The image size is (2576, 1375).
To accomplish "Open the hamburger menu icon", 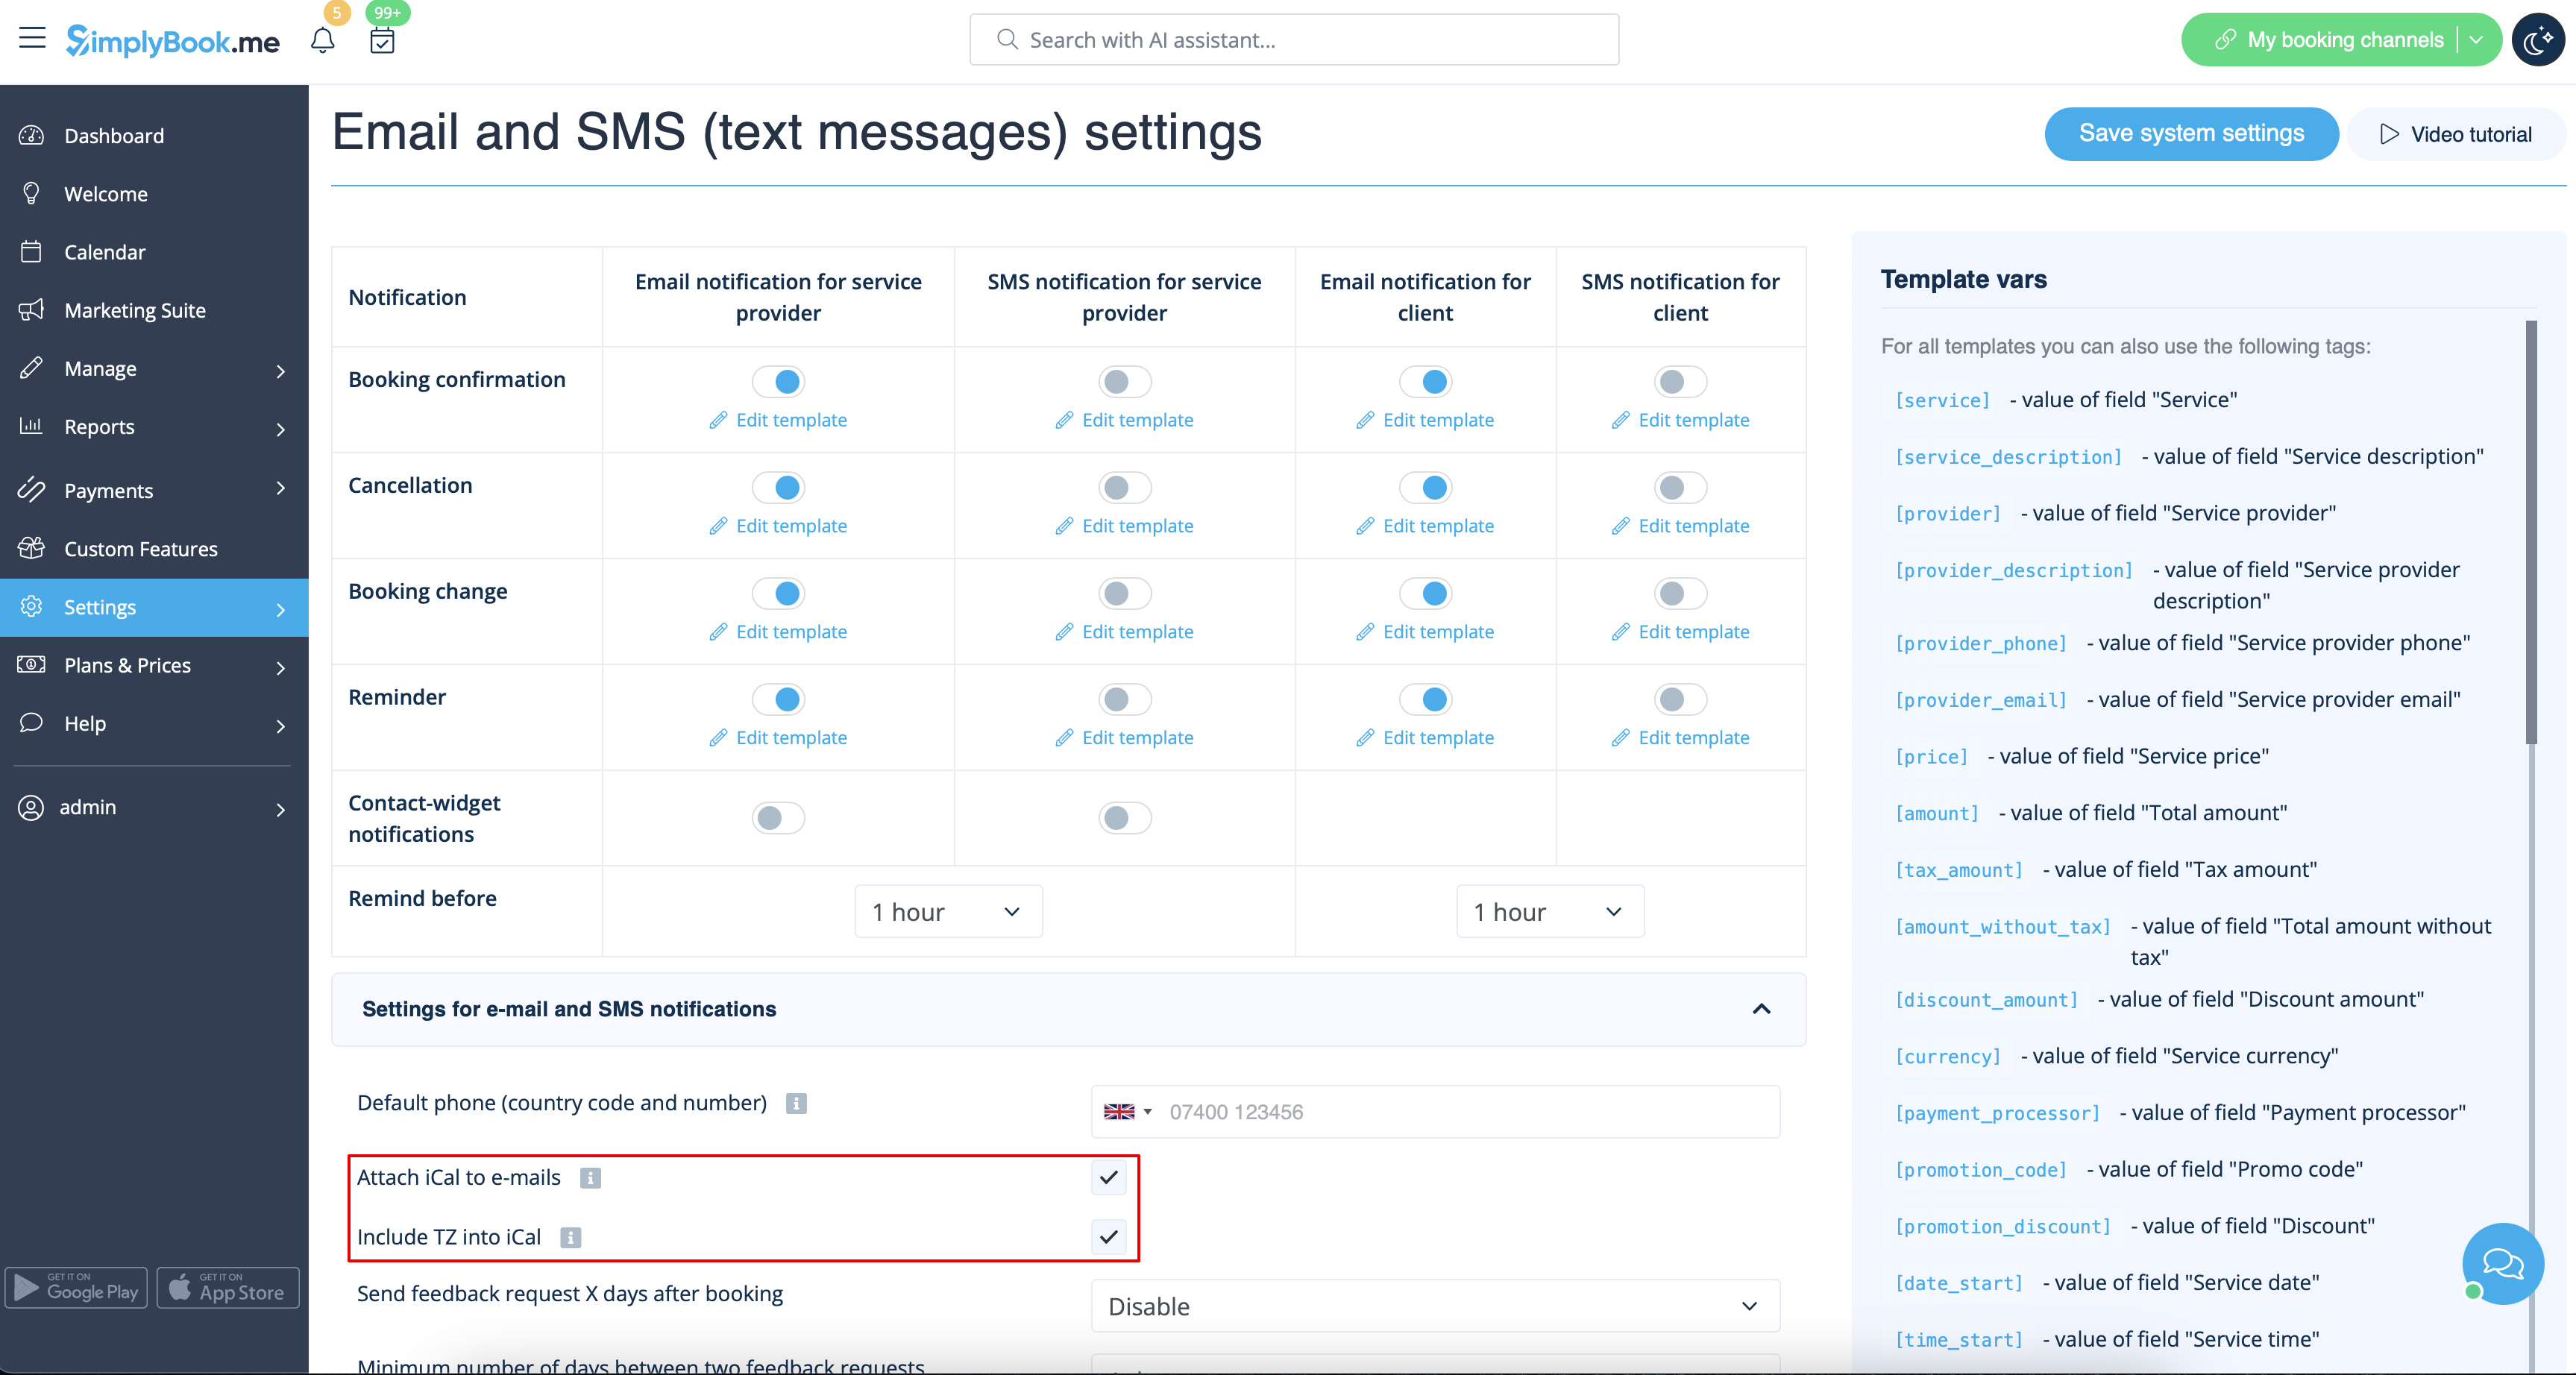I will (x=32, y=39).
